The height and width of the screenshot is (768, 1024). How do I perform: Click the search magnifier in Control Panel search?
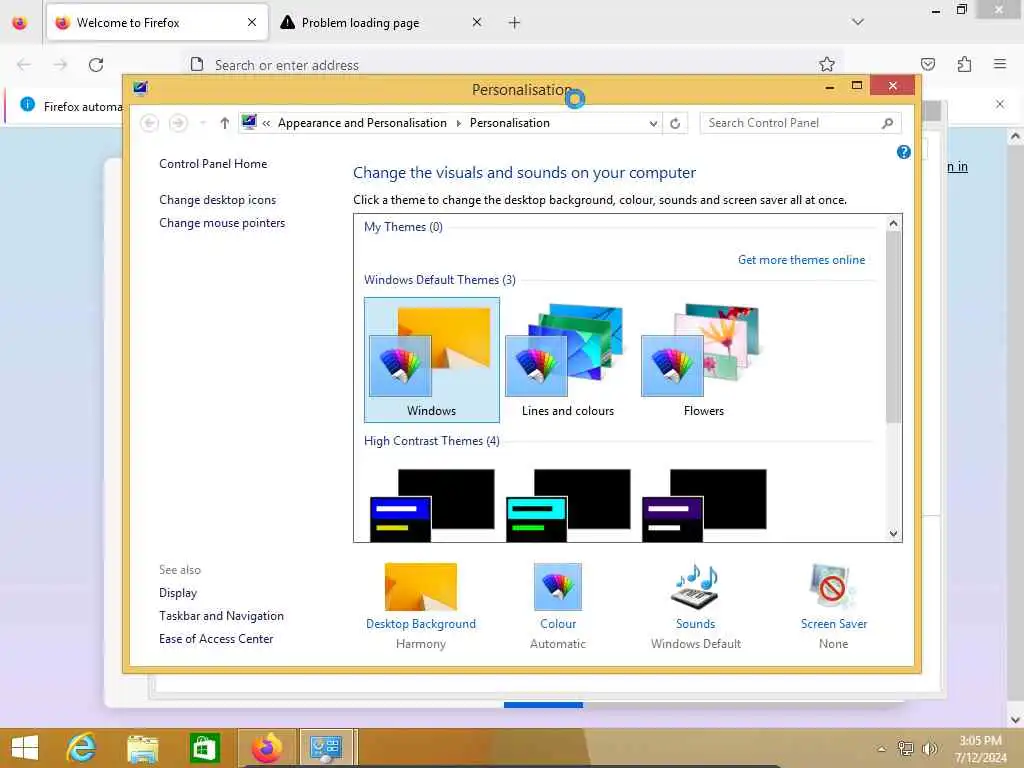pyautogui.click(x=887, y=123)
